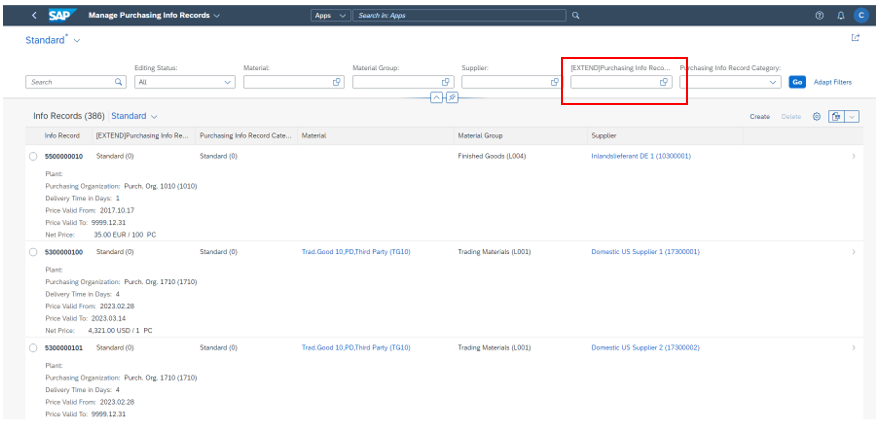This screenshot has width=876, height=421.
Task: Click info record number 5300000100
Action: 64,252
